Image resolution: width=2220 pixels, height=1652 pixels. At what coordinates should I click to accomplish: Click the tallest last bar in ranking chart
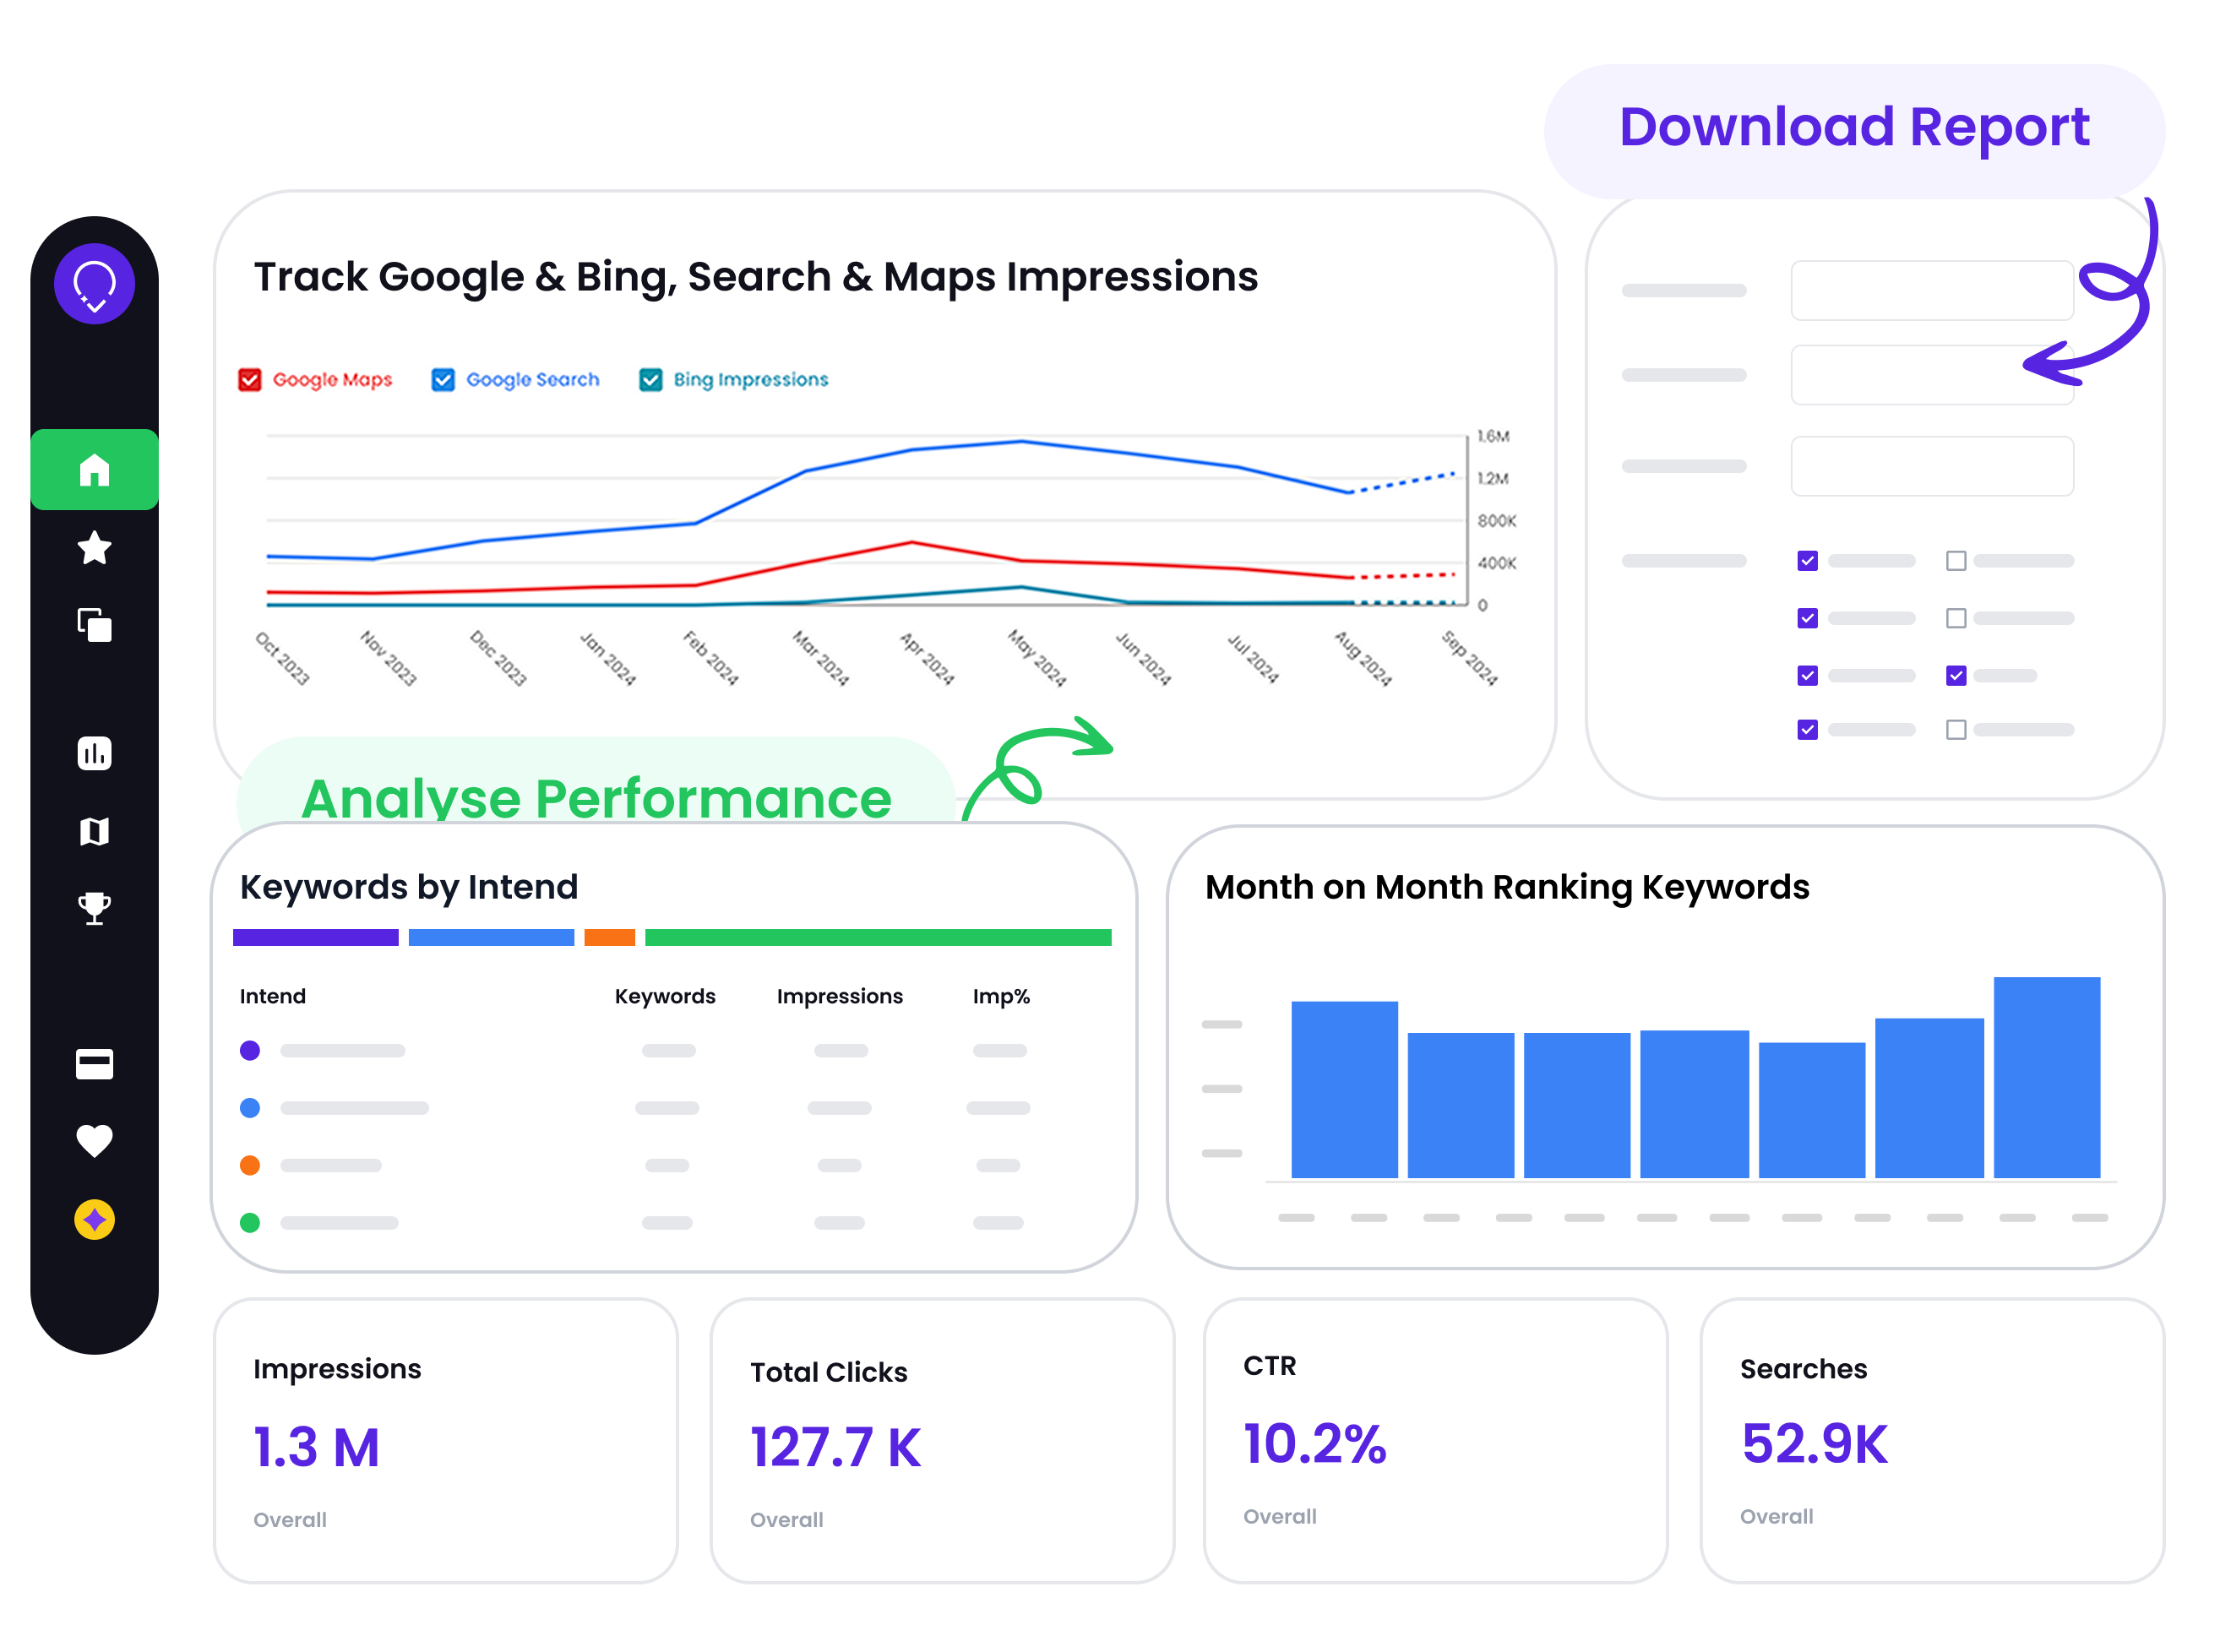tap(2046, 1078)
